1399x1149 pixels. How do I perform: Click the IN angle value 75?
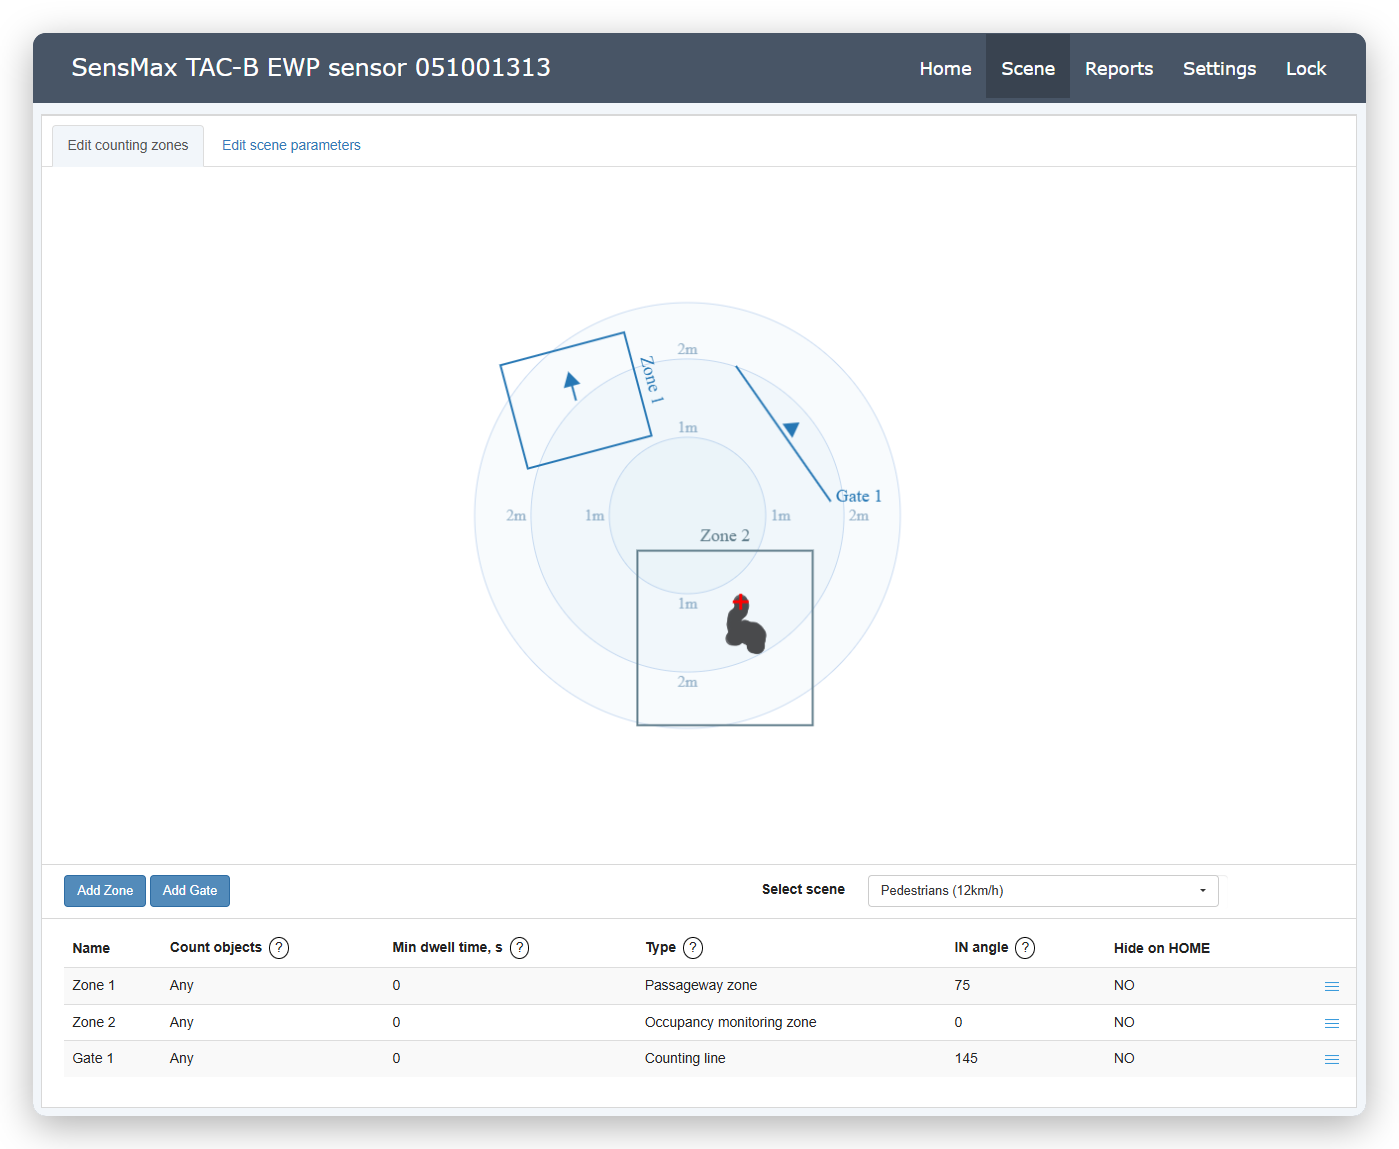point(962,985)
